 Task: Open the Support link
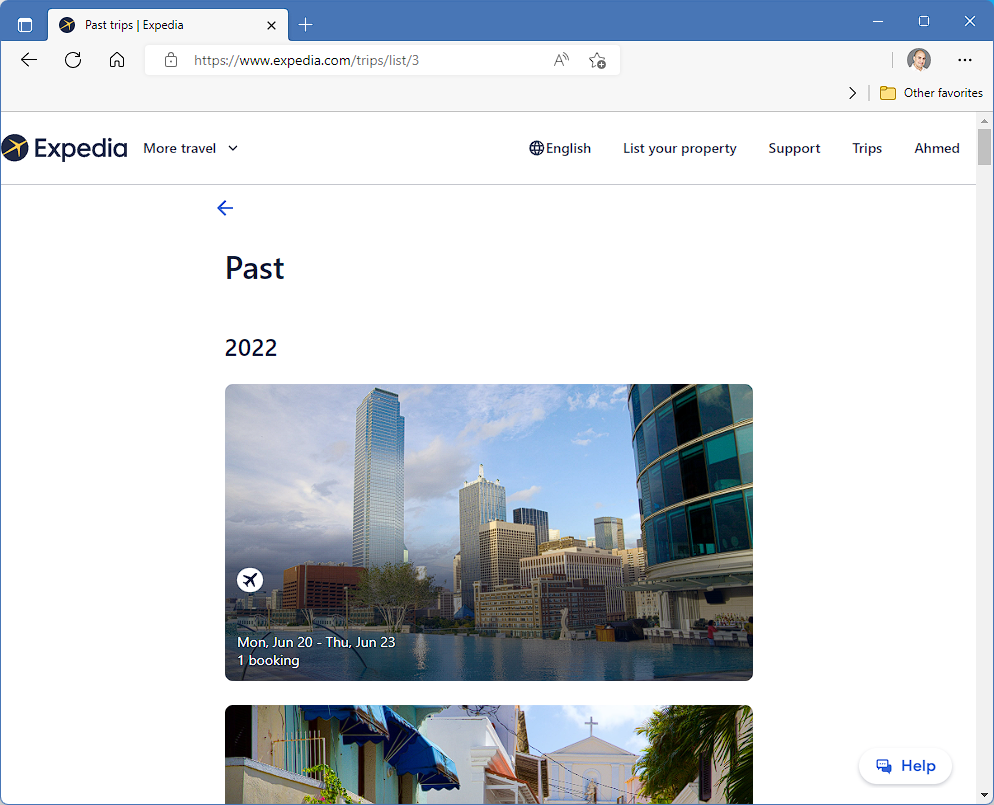794,148
